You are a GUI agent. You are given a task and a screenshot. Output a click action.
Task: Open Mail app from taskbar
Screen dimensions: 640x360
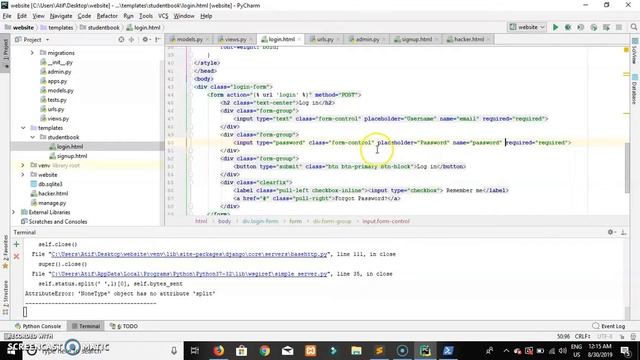(287, 350)
